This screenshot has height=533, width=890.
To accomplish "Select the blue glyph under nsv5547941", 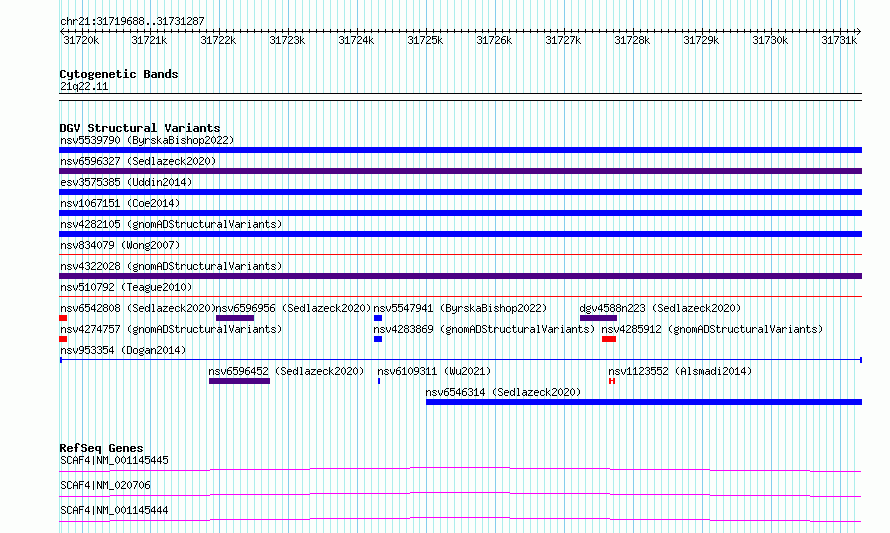I will pos(378,318).
